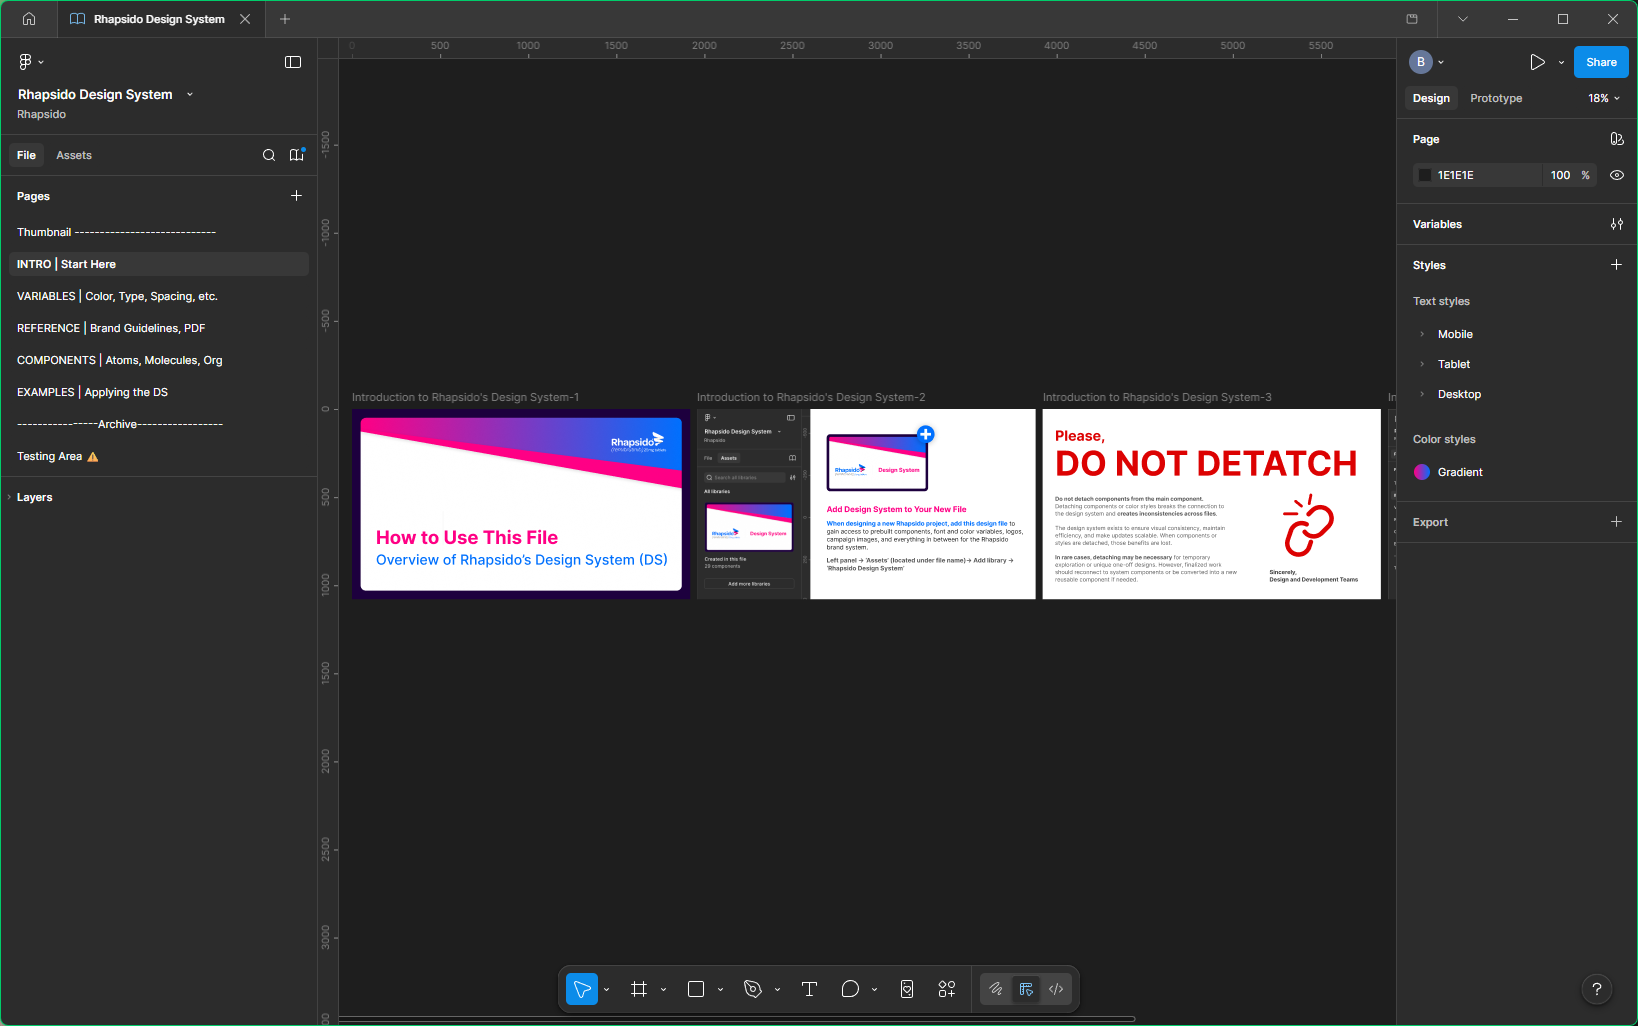The width and height of the screenshot is (1638, 1026).
Task: Switch to the Prototype tab
Action: (1495, 98)
